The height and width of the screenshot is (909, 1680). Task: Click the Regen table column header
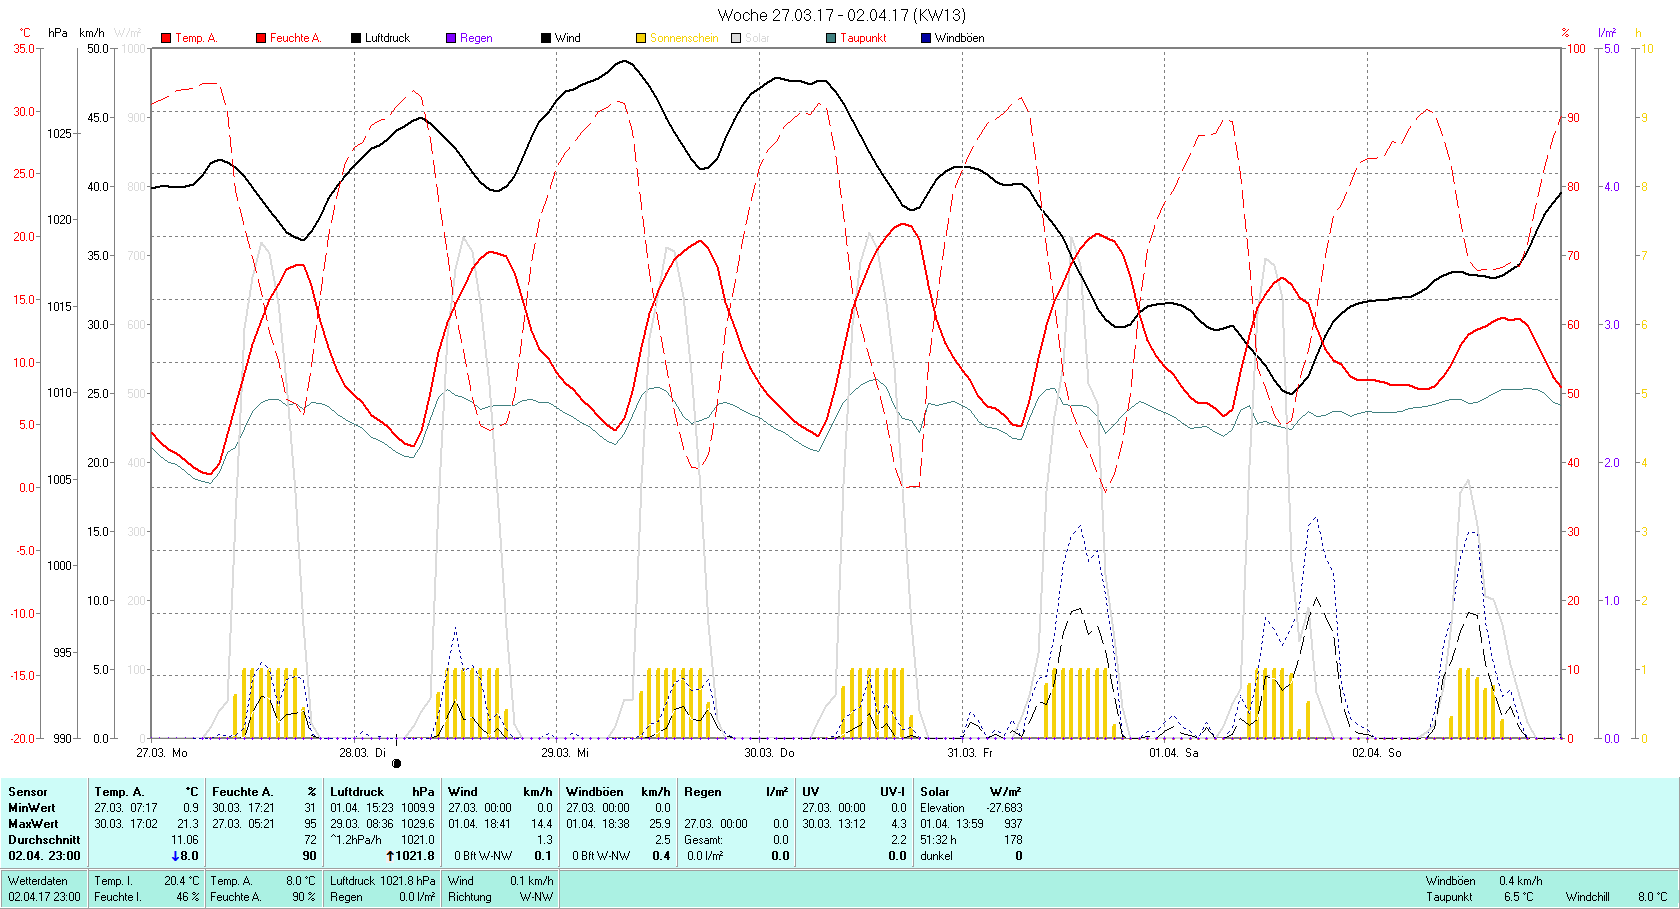pyautogui.click(x=703, y=792)
